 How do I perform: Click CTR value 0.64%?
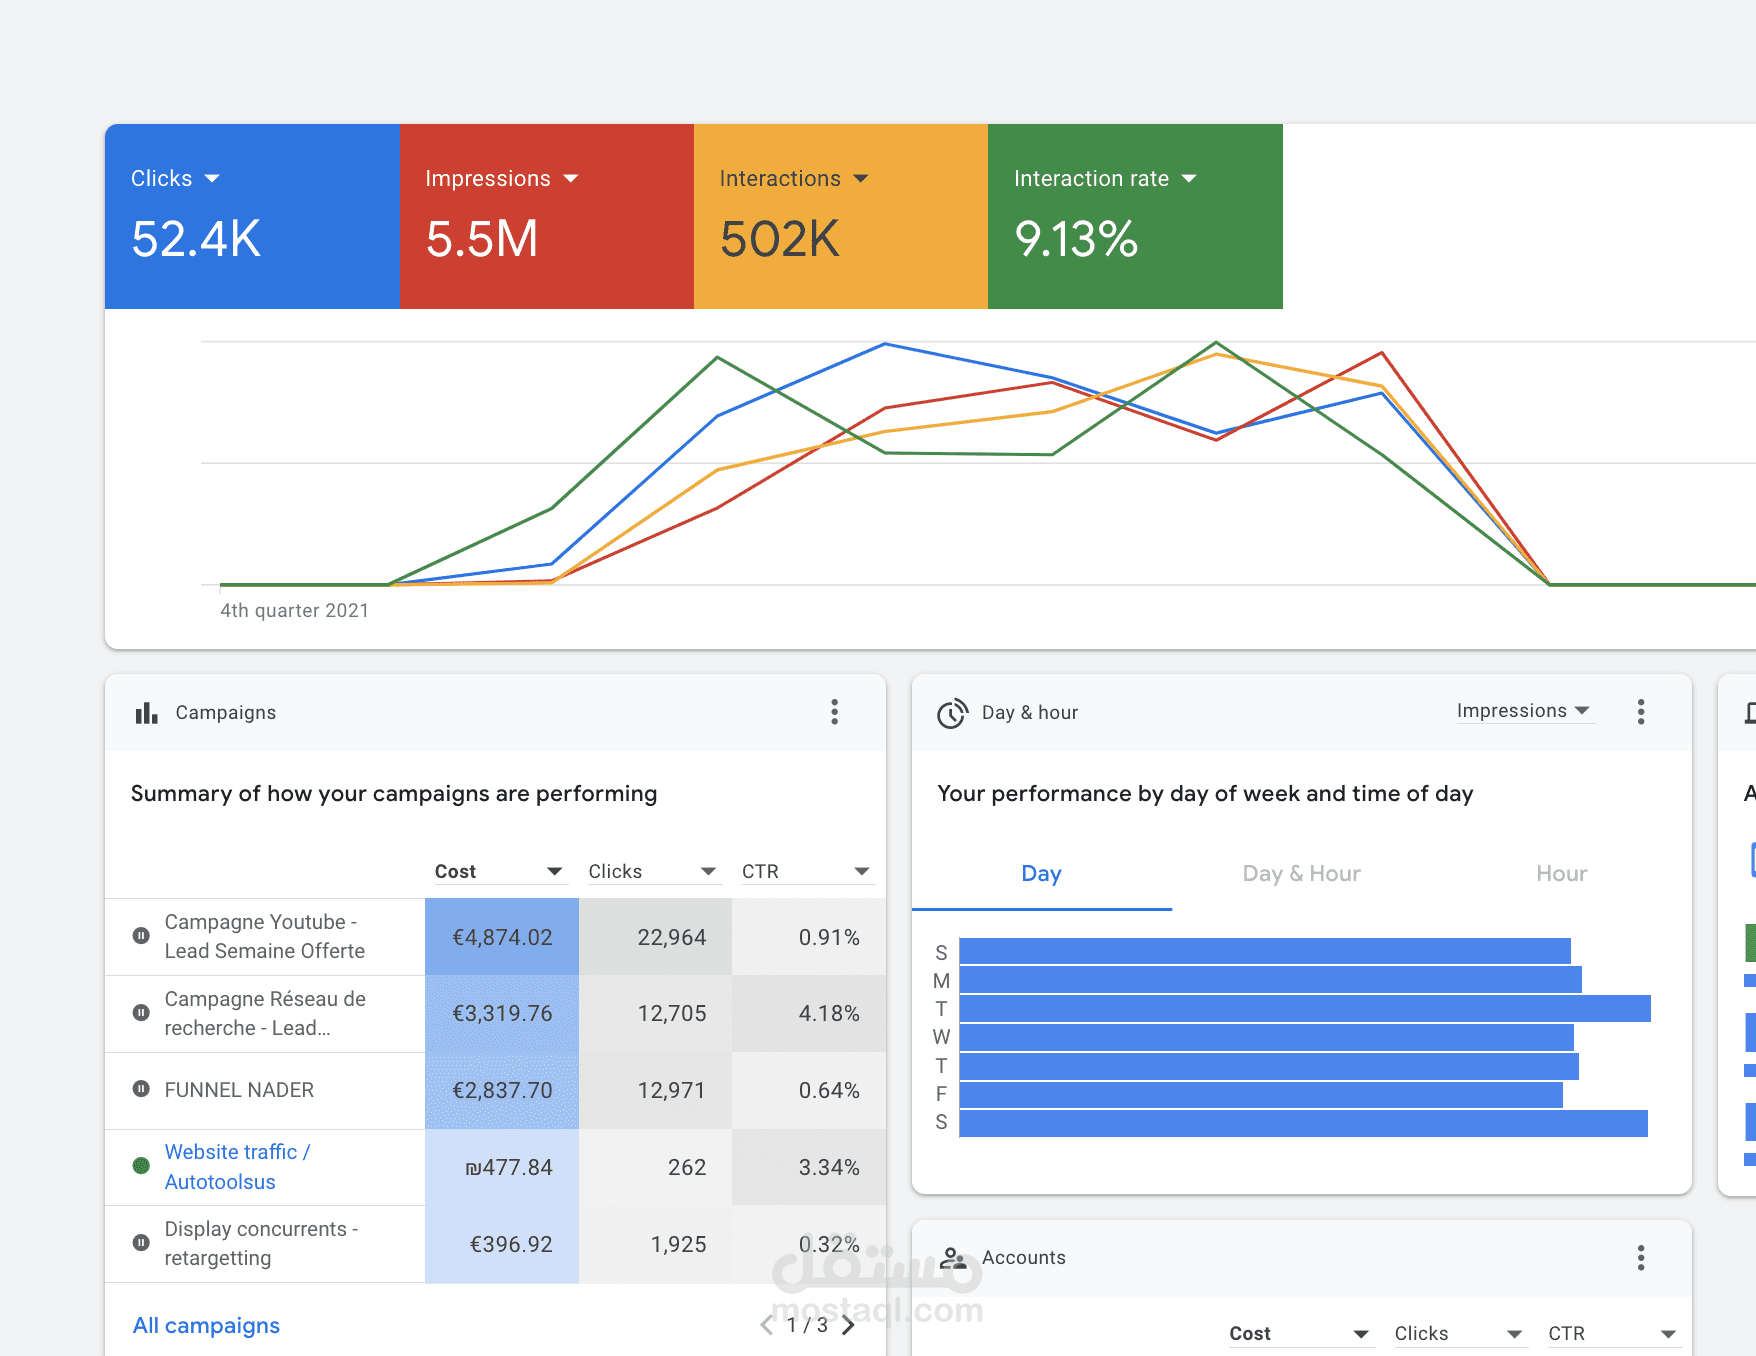(x=829, y=1090)
